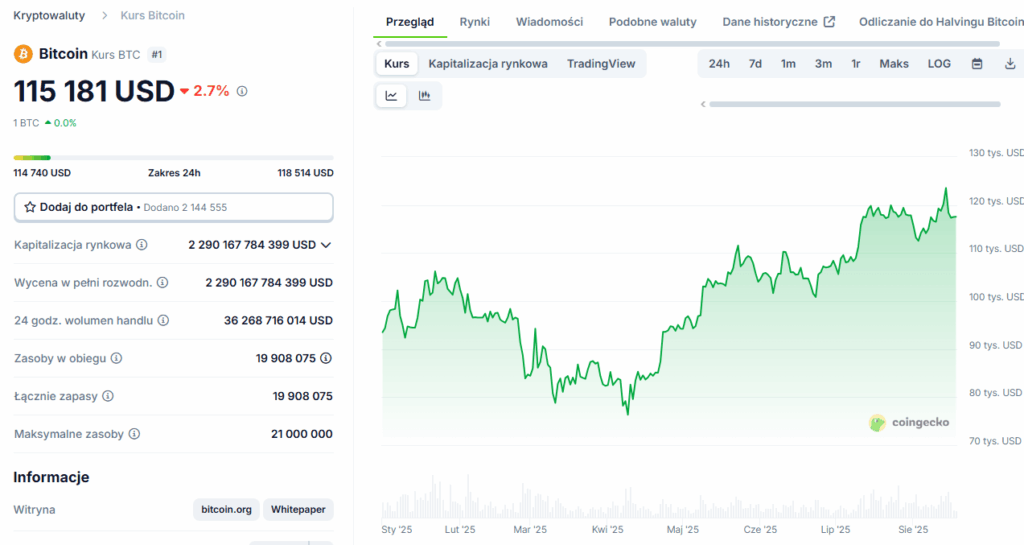The image size is (1024, 545).
Task: Open the calendar date range picker
Action: (977, 64)
